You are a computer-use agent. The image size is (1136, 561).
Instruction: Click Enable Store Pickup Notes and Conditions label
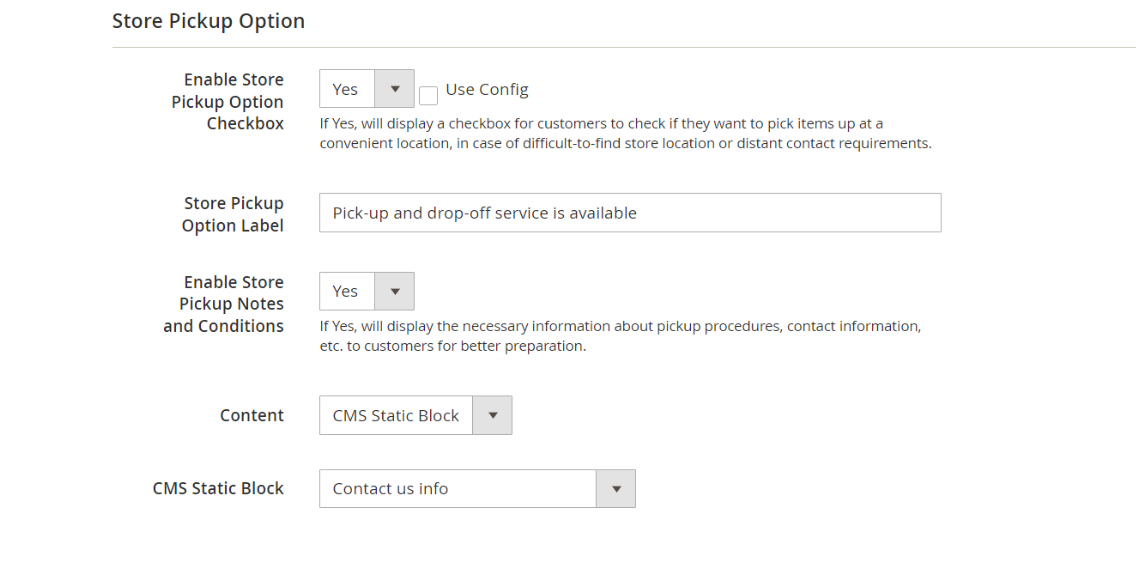[224, 304]
